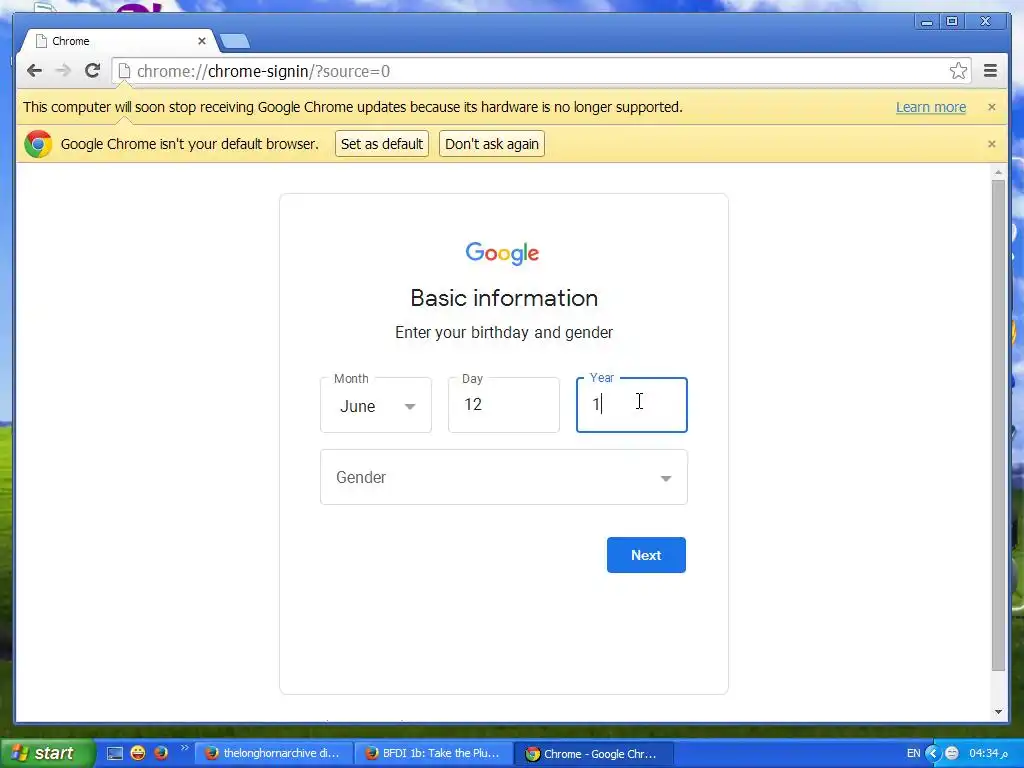Click the taskbar clock showing 04:34
Viewport: 1024px width, 768px height.
point(988,753)
